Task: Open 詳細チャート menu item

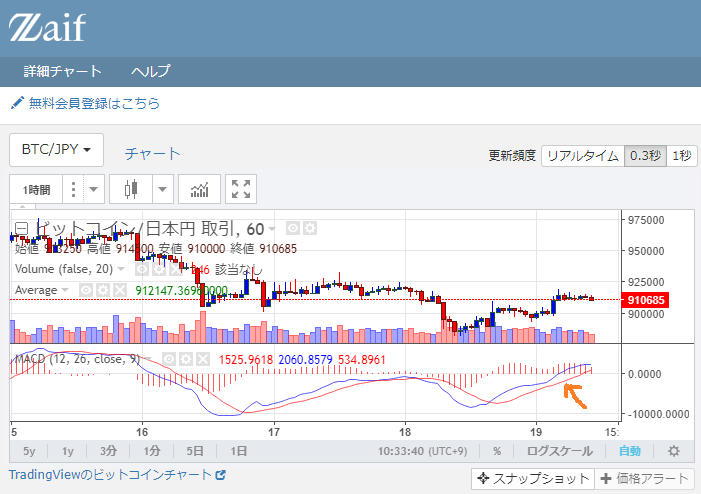Action: pos(62,71)
